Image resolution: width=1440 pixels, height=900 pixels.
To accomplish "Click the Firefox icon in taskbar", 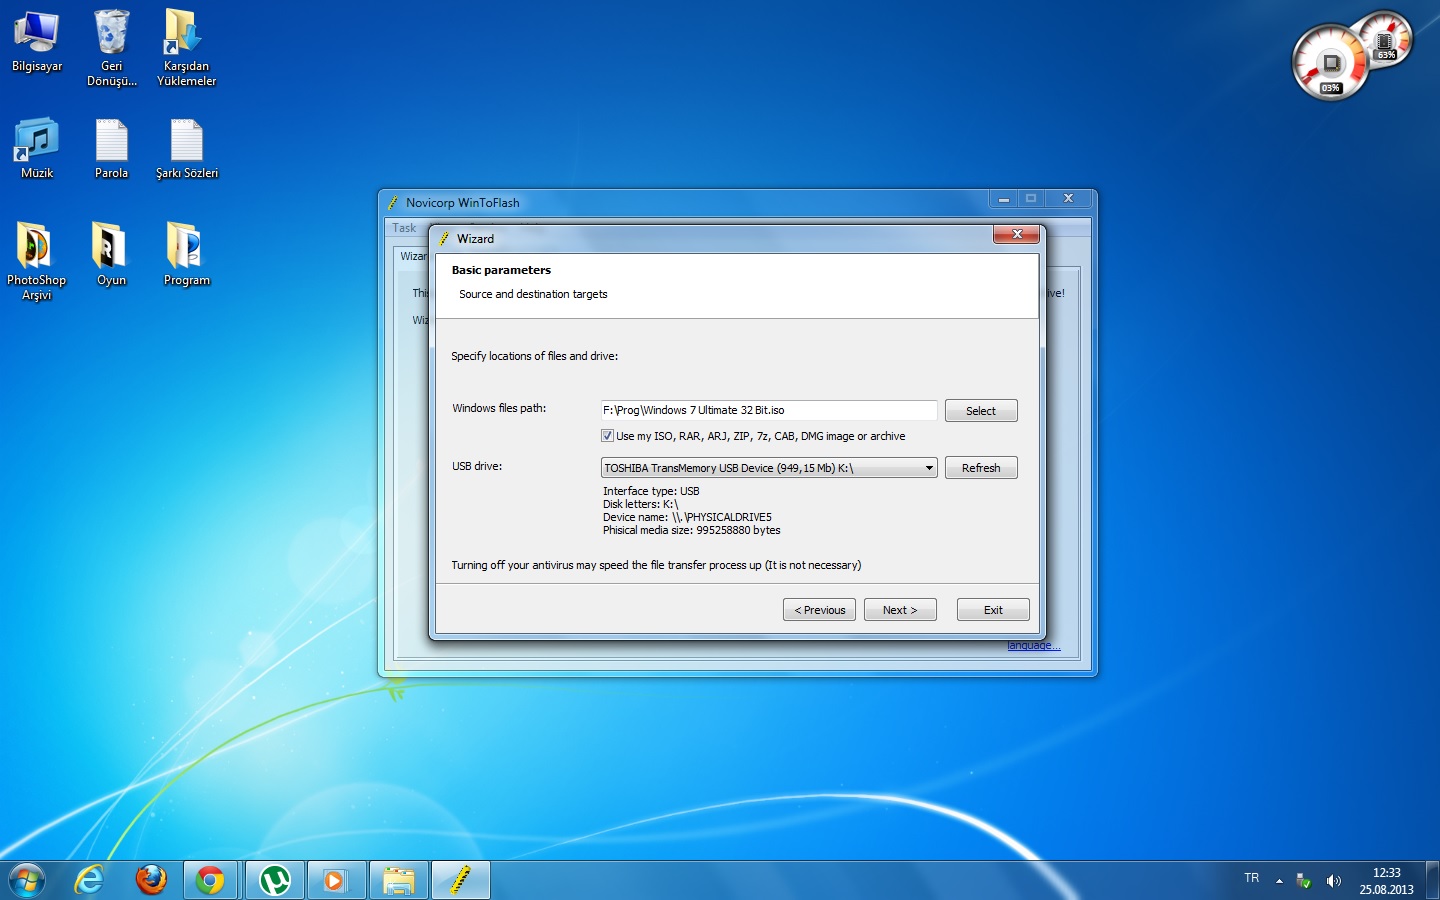I will point(151,880).
